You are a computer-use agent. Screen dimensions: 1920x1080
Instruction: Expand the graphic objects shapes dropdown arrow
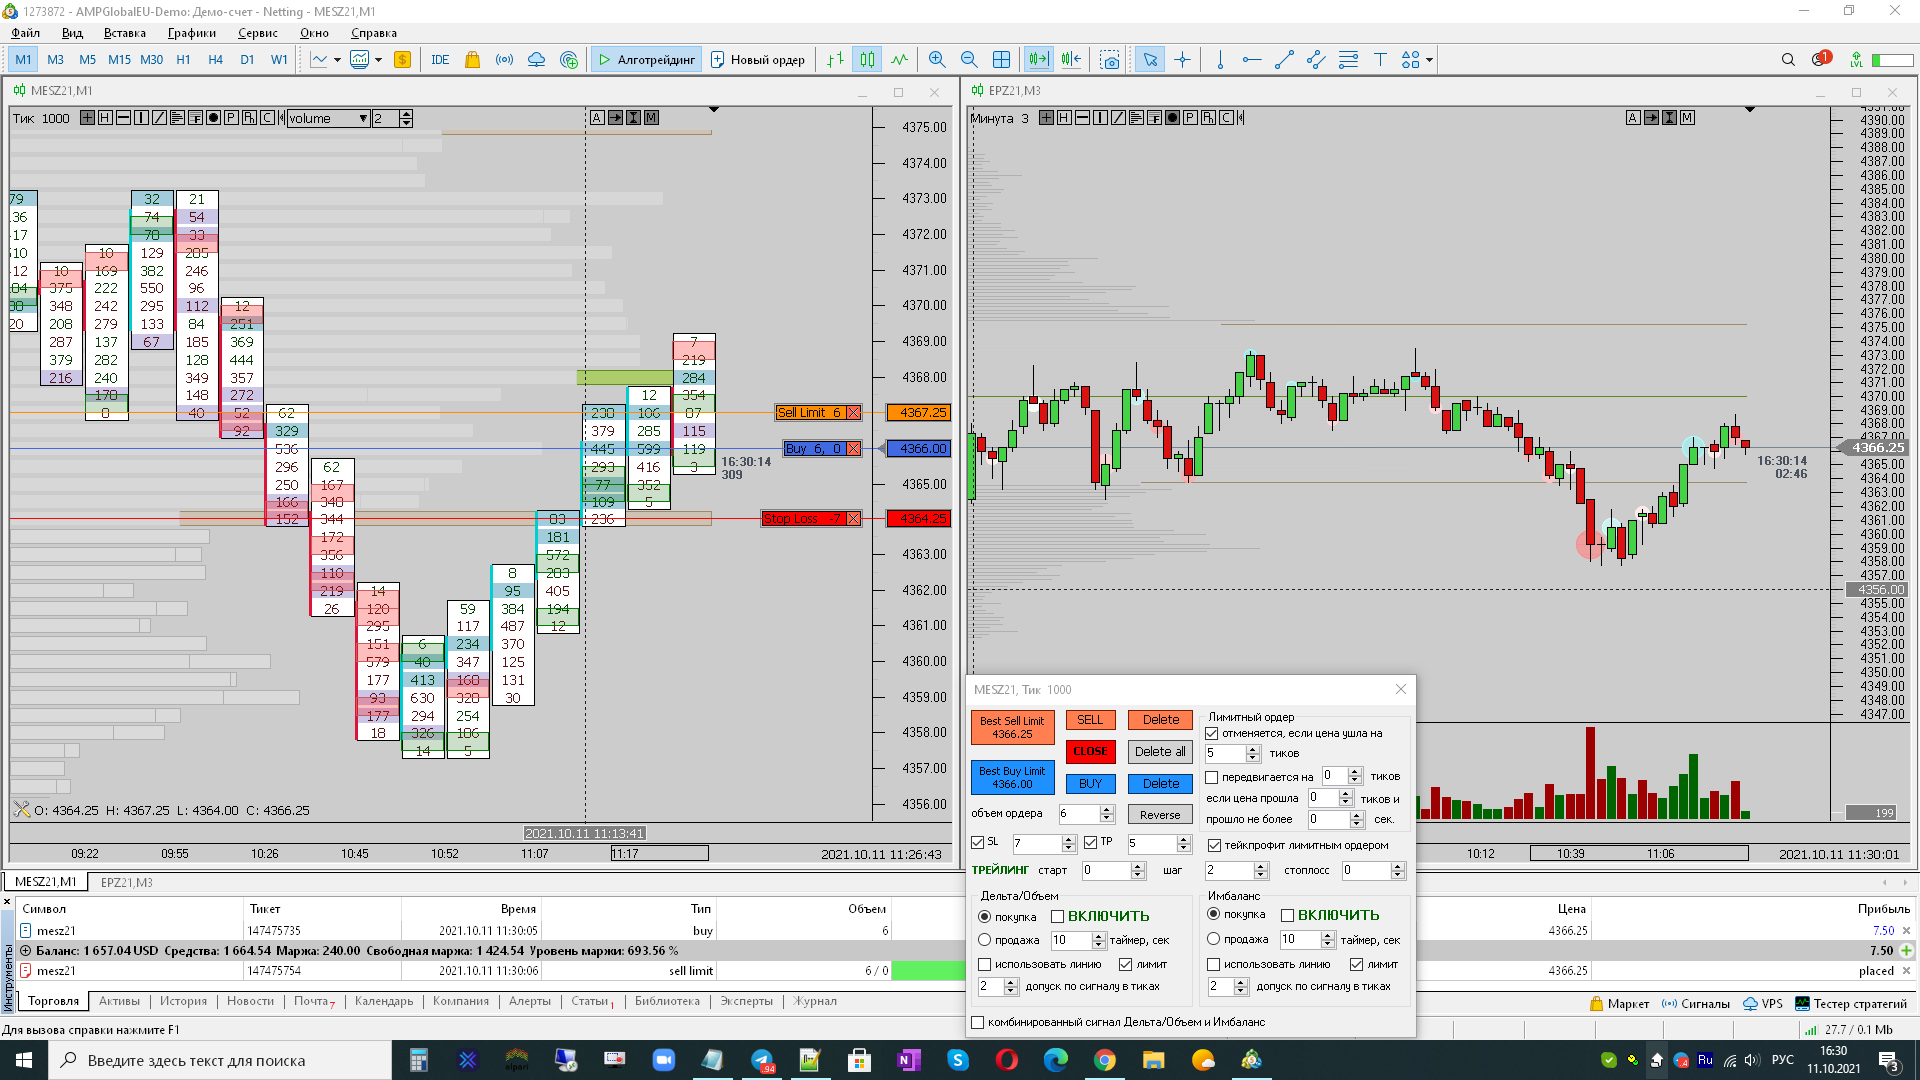(x=1429, y=60)
